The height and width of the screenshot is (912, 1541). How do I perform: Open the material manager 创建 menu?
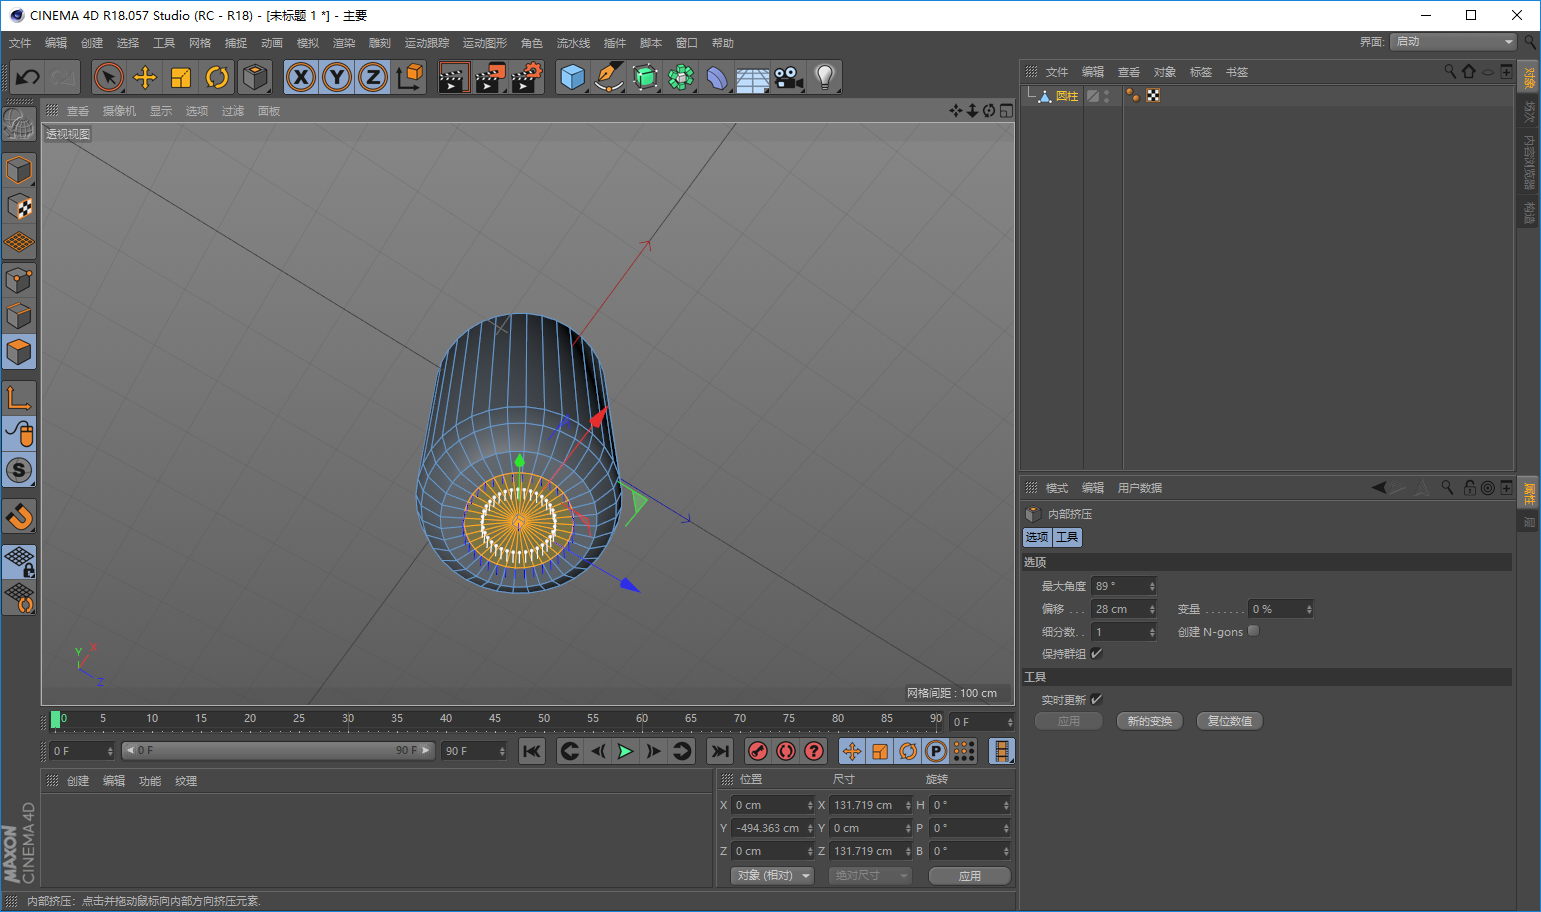(x=78, y=781)
